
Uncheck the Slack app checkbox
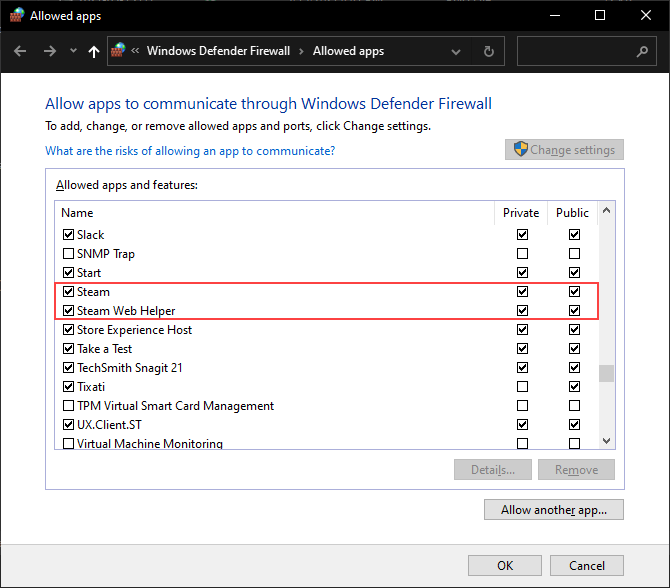point(68,235)
